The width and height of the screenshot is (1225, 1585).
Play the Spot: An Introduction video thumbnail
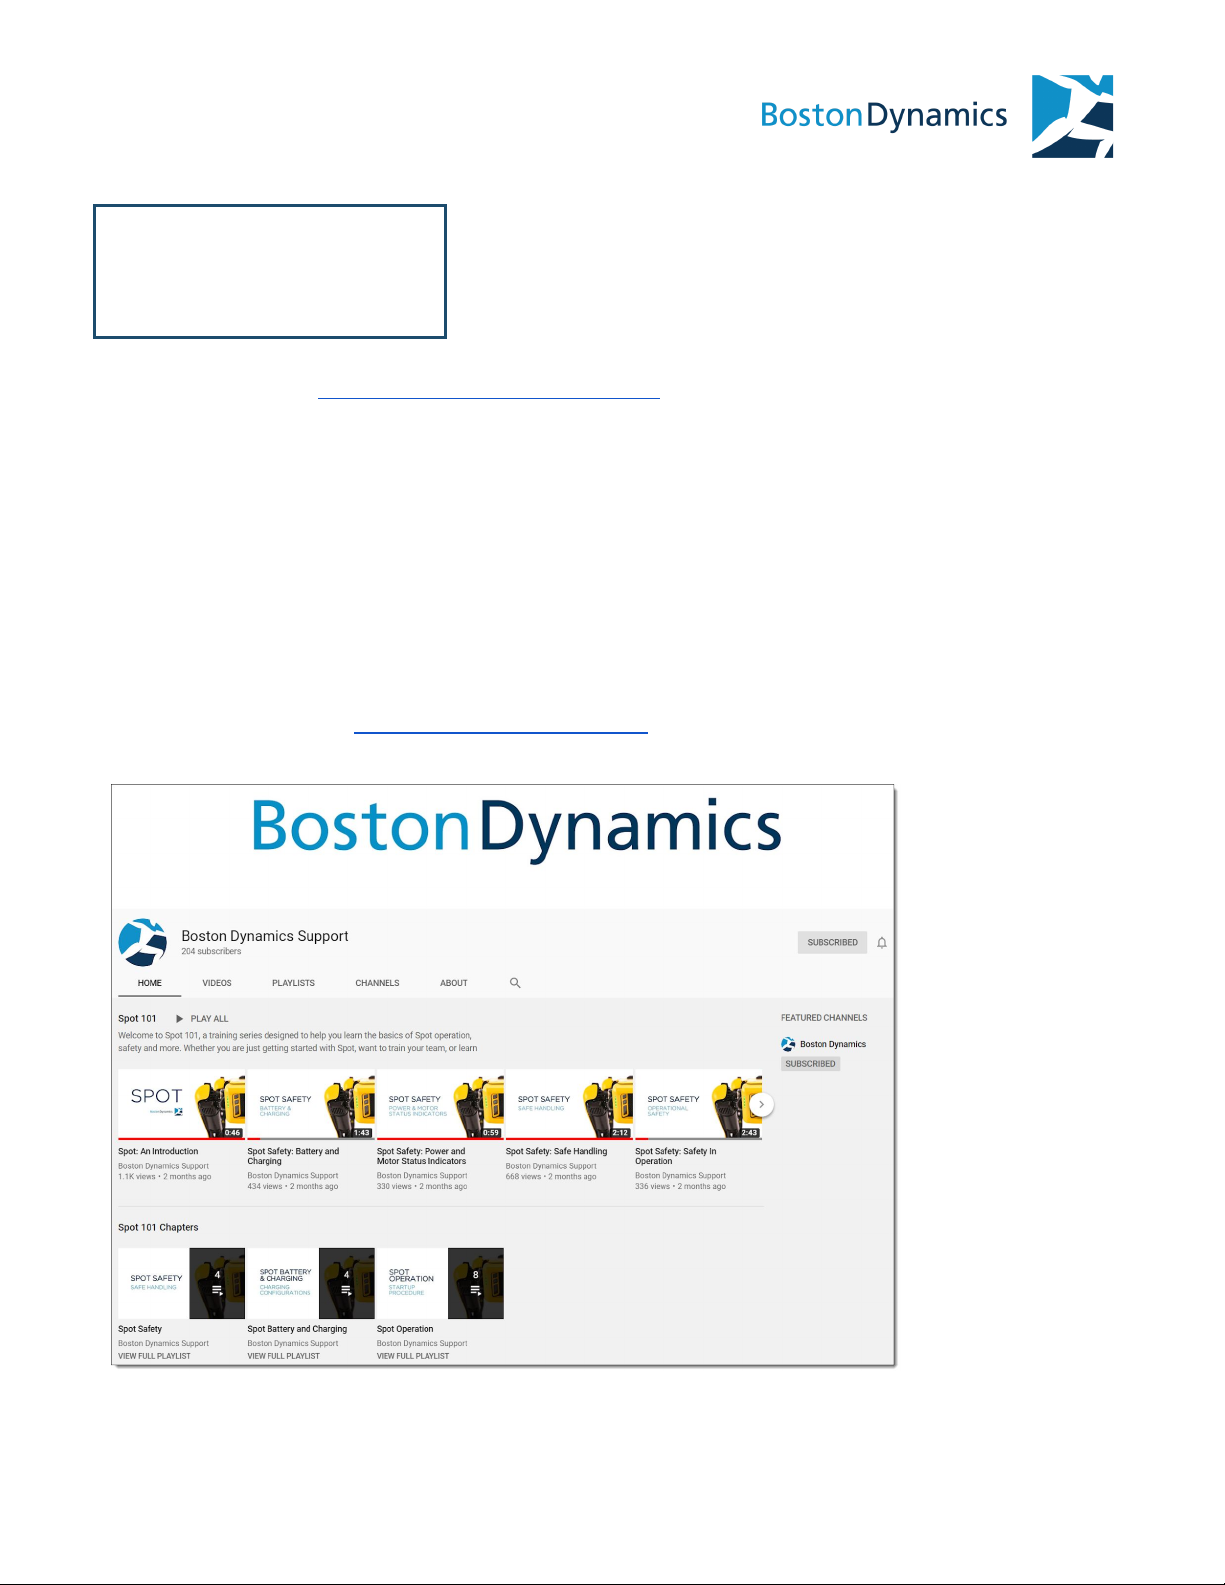click(x=181, y=1105)
